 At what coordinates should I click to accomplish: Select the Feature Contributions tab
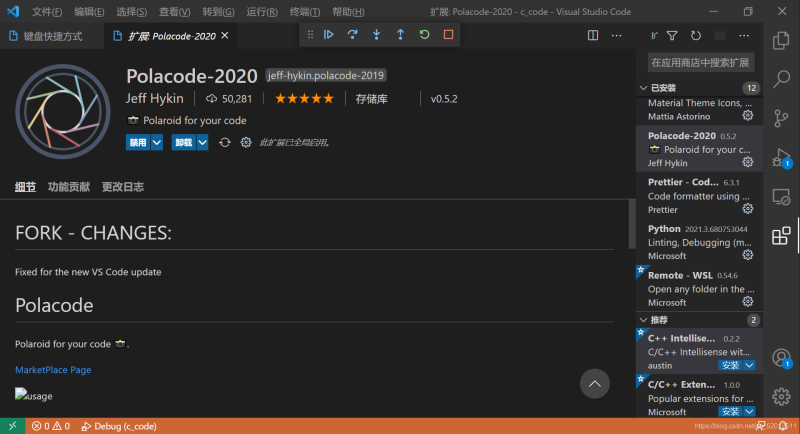(69, 187)
